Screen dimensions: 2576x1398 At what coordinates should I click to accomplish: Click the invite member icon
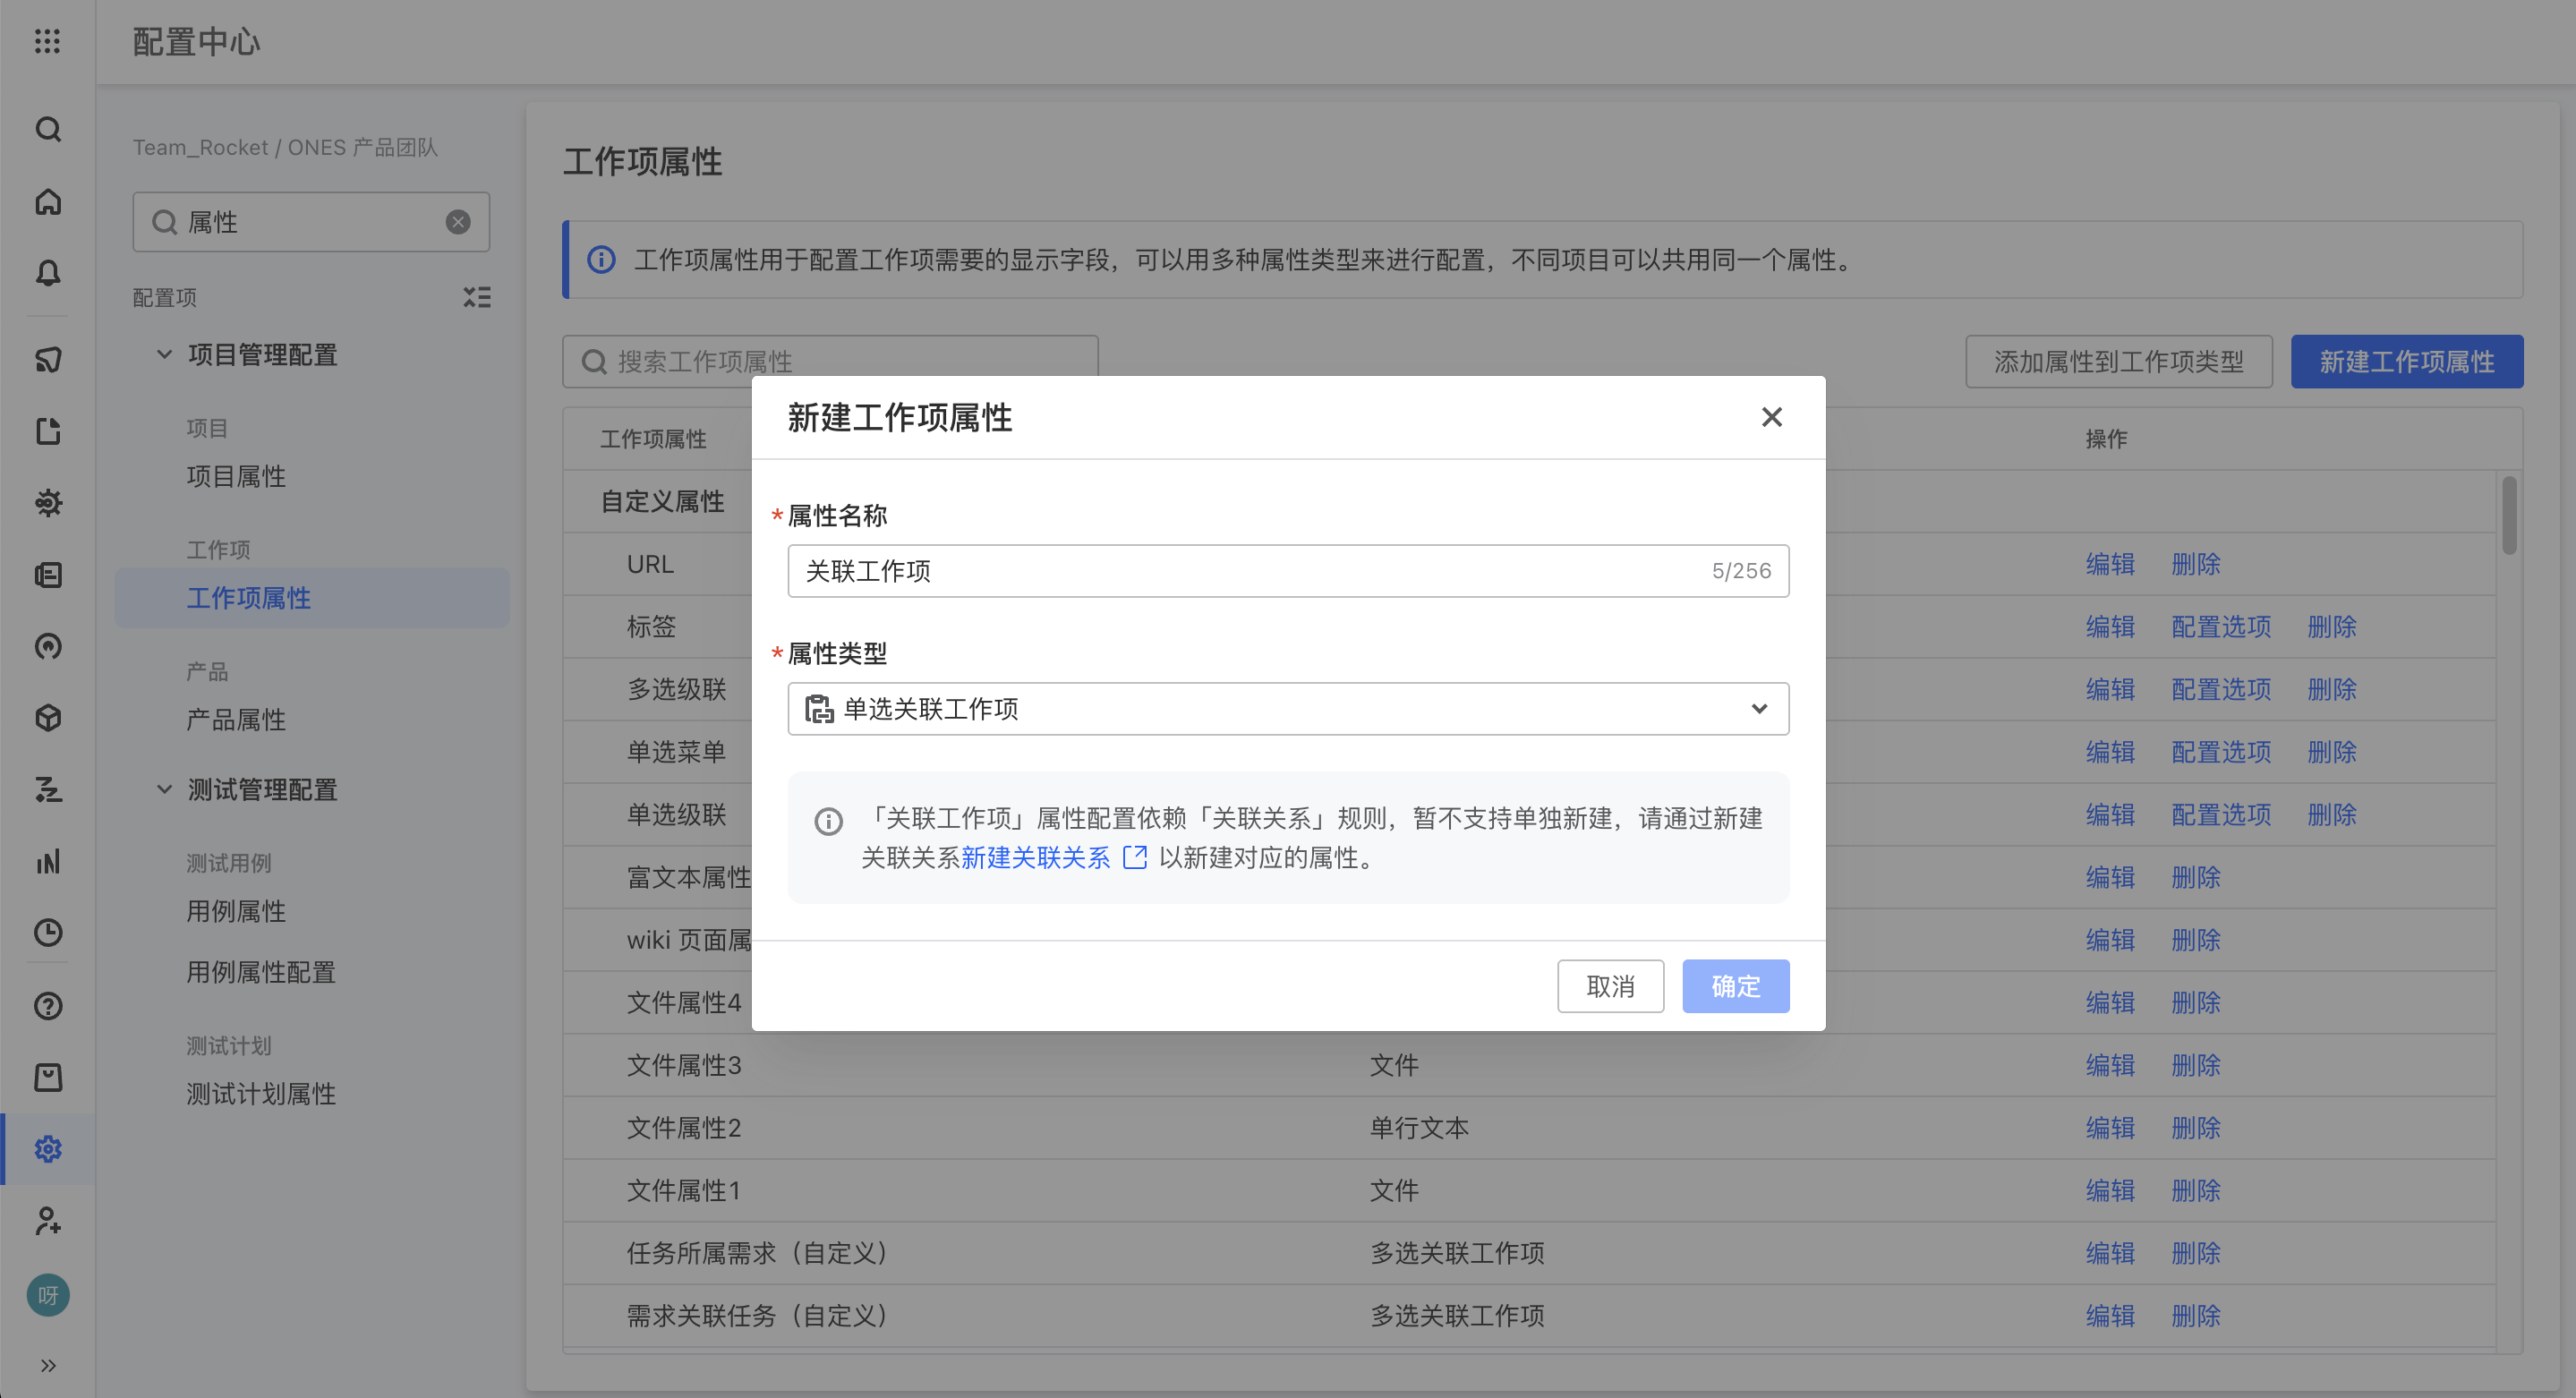coord(48,1221)
